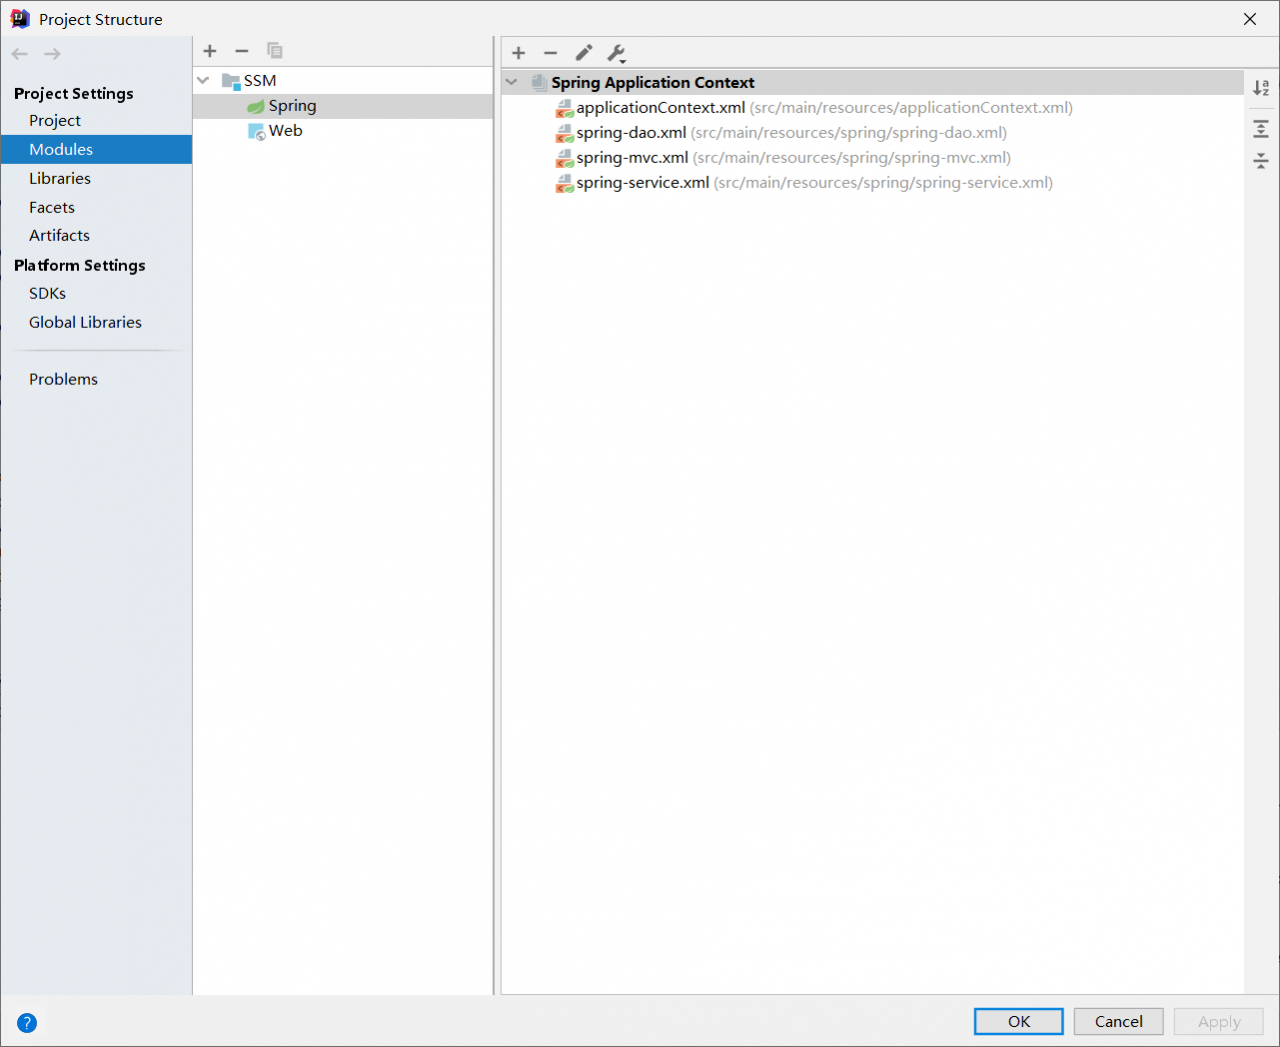Image resolution: width=1280 pixels, height=1047 pixels.
Task: Click path text src/main/resources/spring/spring-mvc.xml
Action: pyautogui.click(x=852, y=158)
